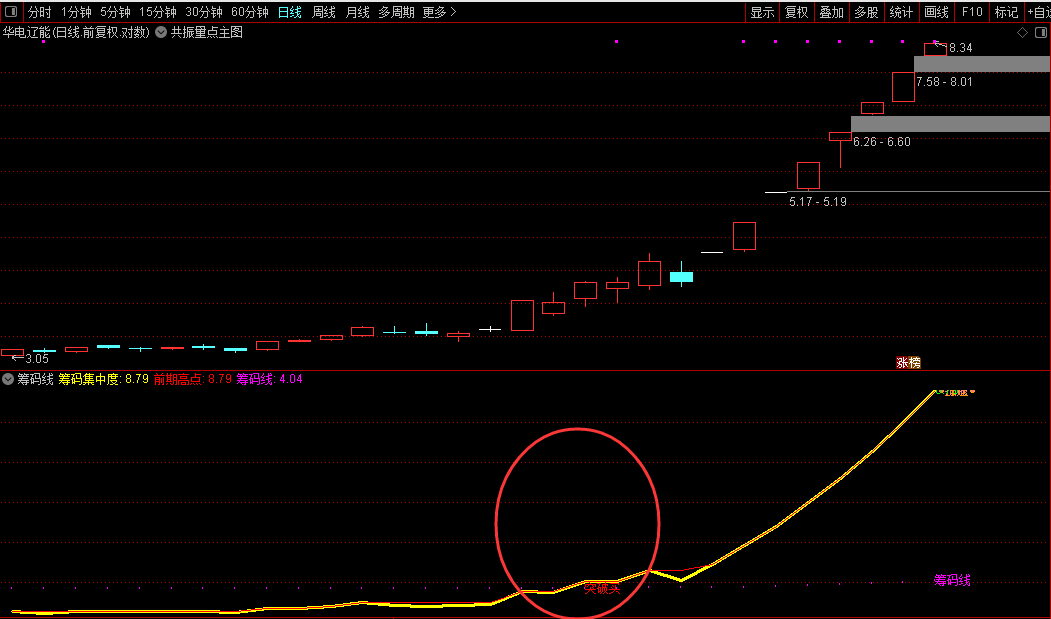Click the magenta 筹码线 label in subchart
Image resolution: width=1051 pixels, height=619 pixels.
[x=952, y=580]
